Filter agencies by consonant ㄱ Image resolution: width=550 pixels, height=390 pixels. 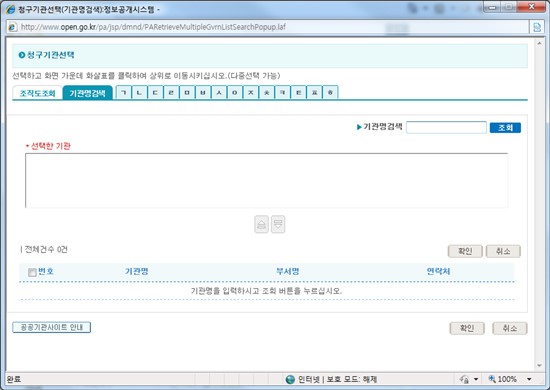tap(123, 93)
